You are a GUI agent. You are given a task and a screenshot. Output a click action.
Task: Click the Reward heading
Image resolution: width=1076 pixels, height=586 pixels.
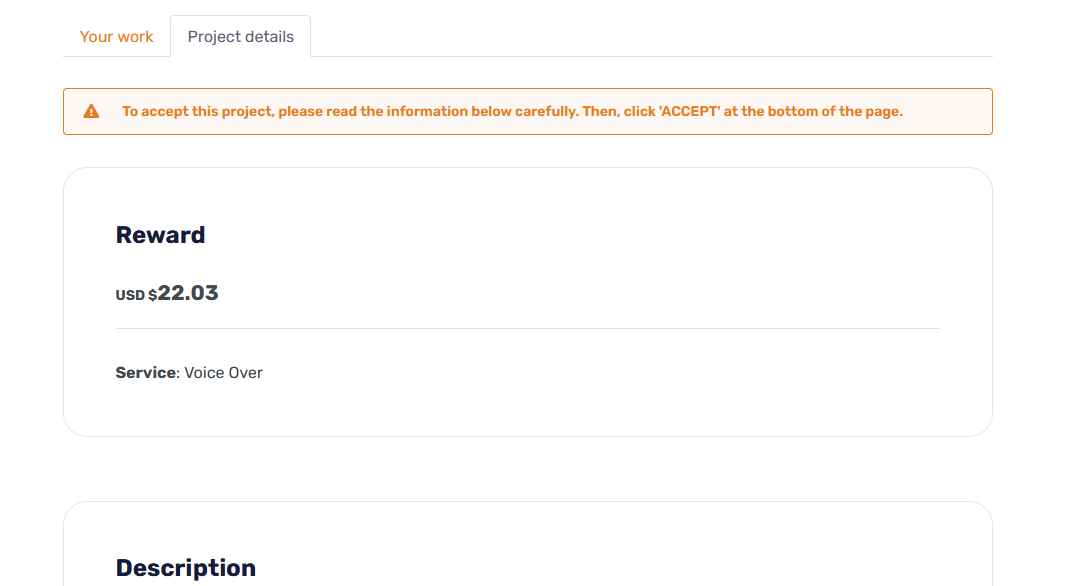(x=160, y=235)
